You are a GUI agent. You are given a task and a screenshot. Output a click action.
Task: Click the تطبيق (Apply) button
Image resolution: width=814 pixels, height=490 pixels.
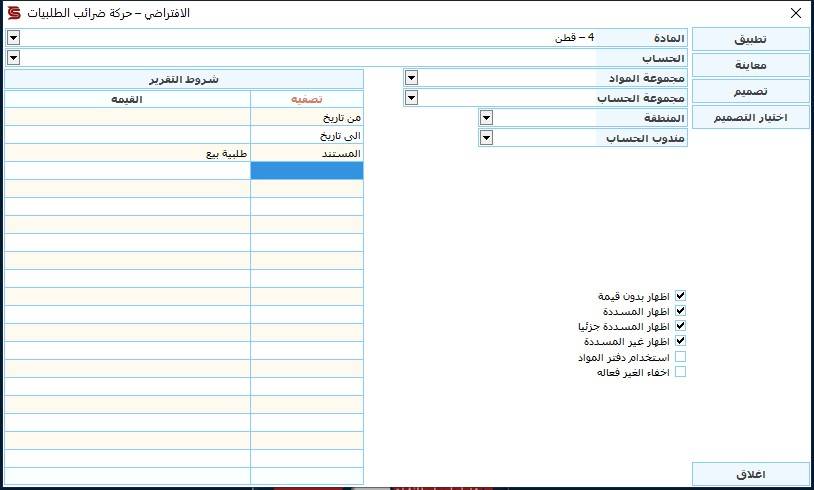(751, 39)
